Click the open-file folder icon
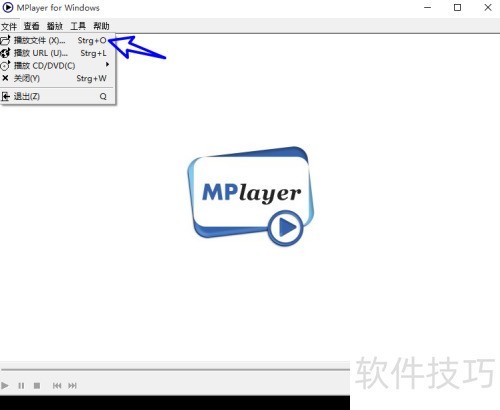 (x=6, y=40)
